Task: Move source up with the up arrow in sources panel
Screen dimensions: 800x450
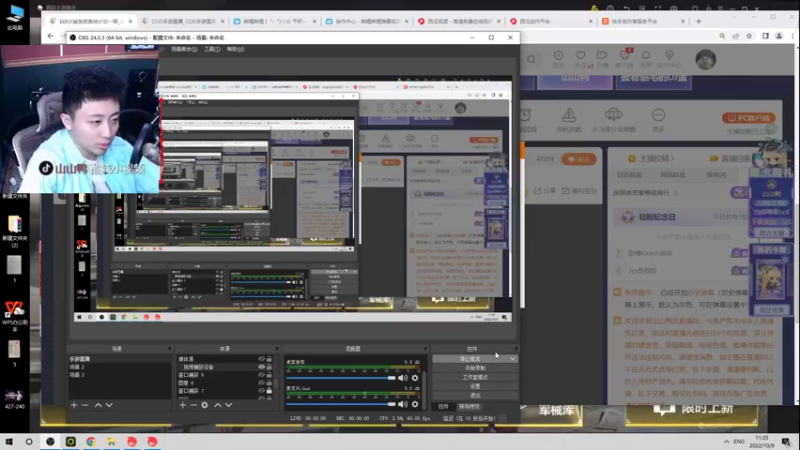Action: pyautogui.click(x=218, y=405)
